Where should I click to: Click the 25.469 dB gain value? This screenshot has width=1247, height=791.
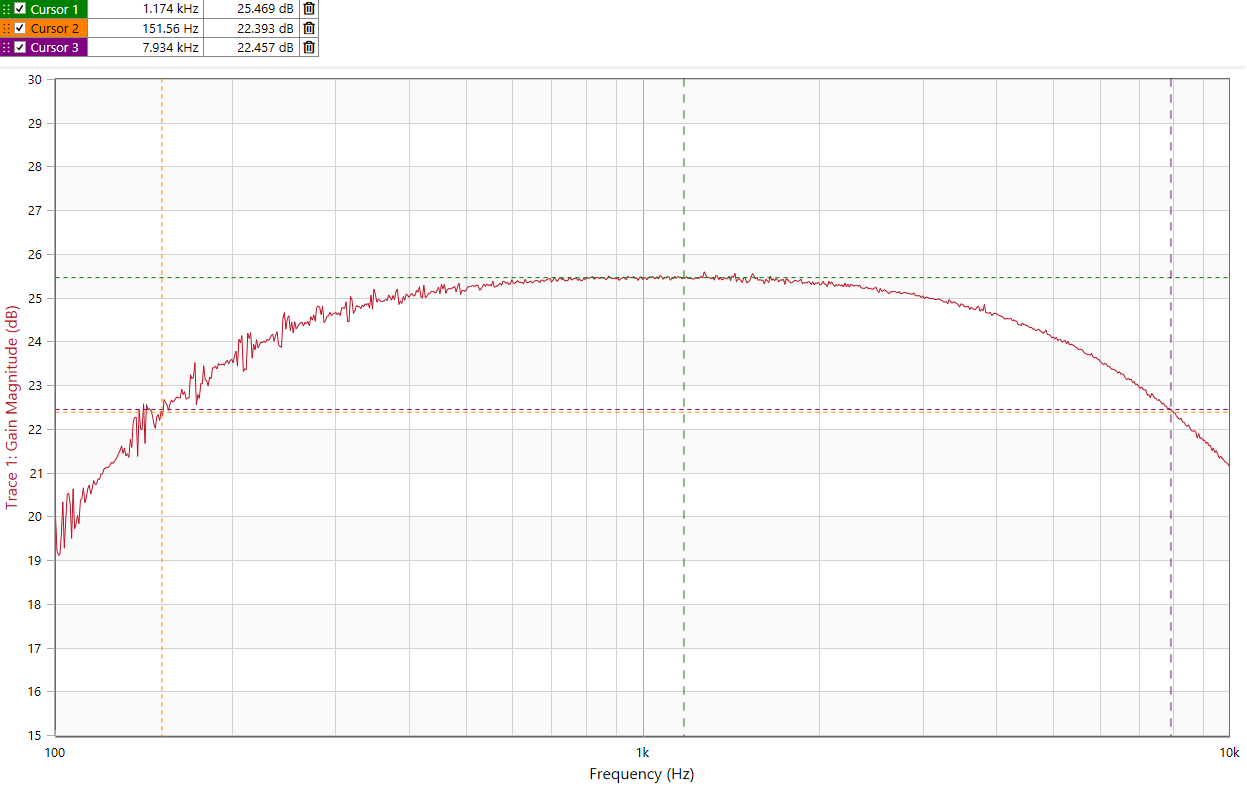265,9
